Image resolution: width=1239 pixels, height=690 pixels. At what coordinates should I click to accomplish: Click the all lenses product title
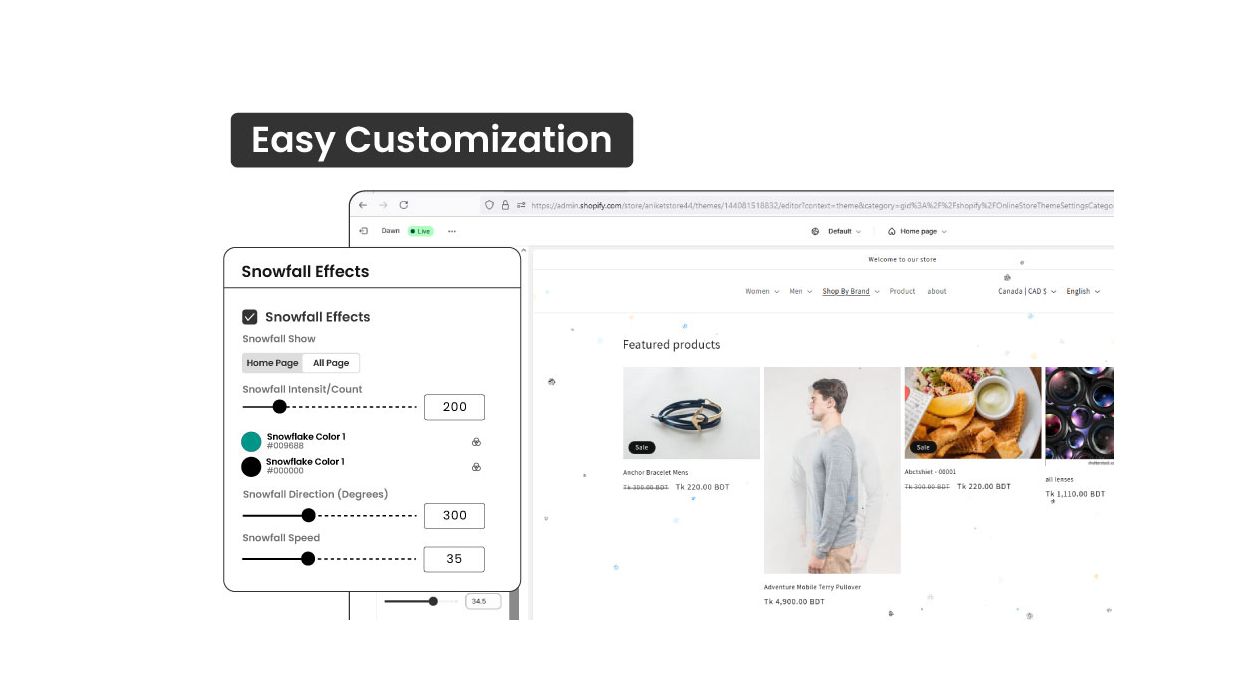pos(1059,479)
